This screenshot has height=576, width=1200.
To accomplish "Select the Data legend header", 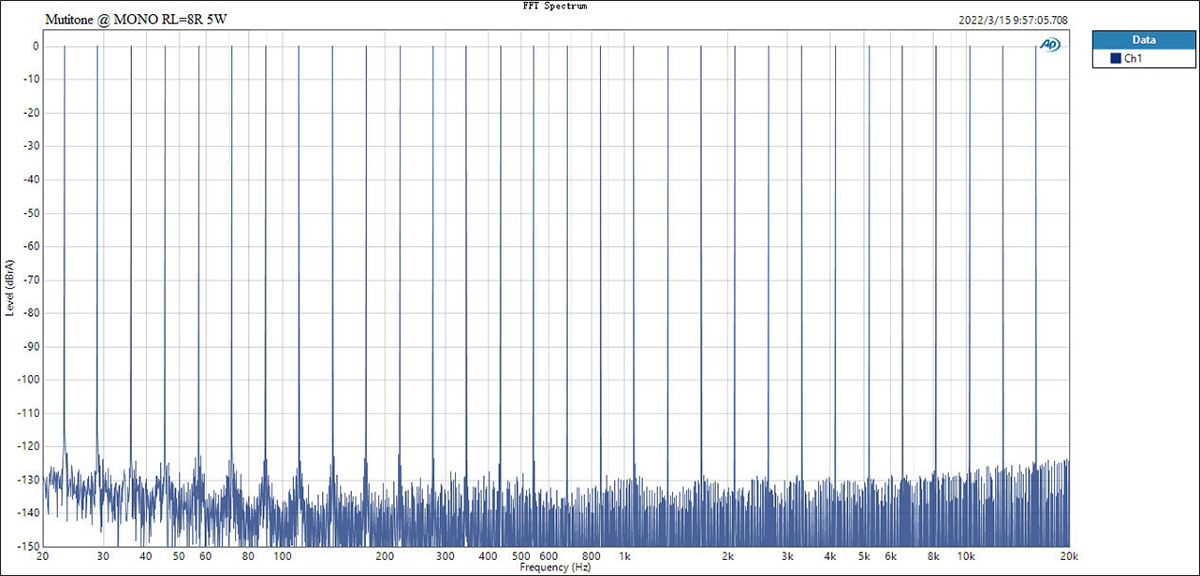I will (1143, 41).
